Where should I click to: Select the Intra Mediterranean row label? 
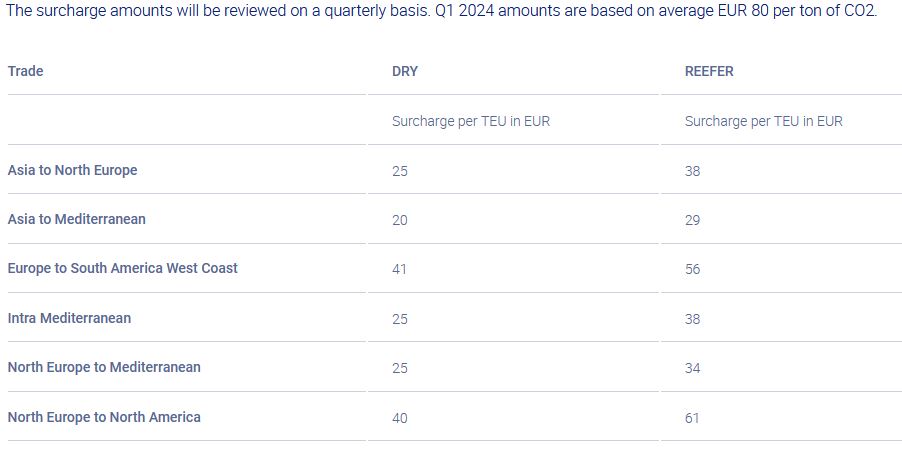coord(69,318)
